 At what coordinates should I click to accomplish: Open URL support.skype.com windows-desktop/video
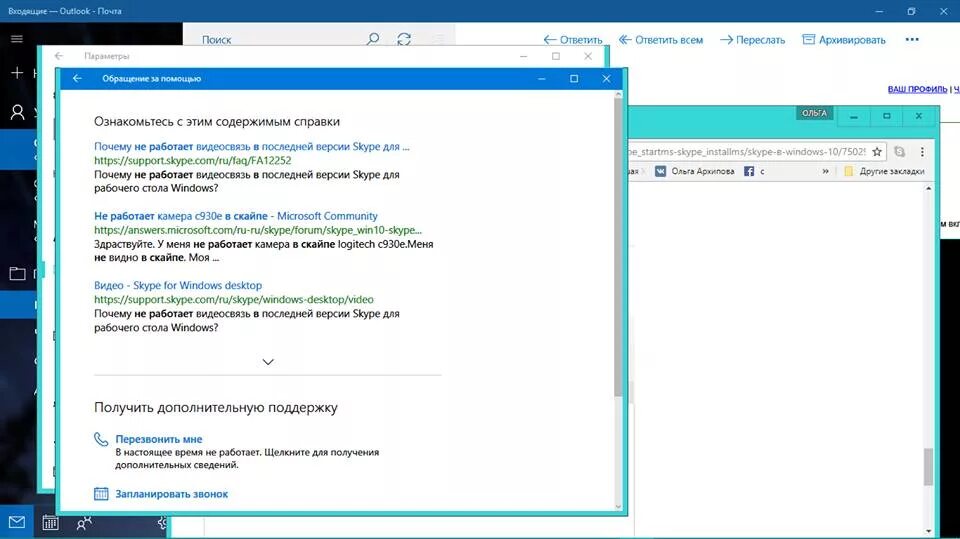234,300
